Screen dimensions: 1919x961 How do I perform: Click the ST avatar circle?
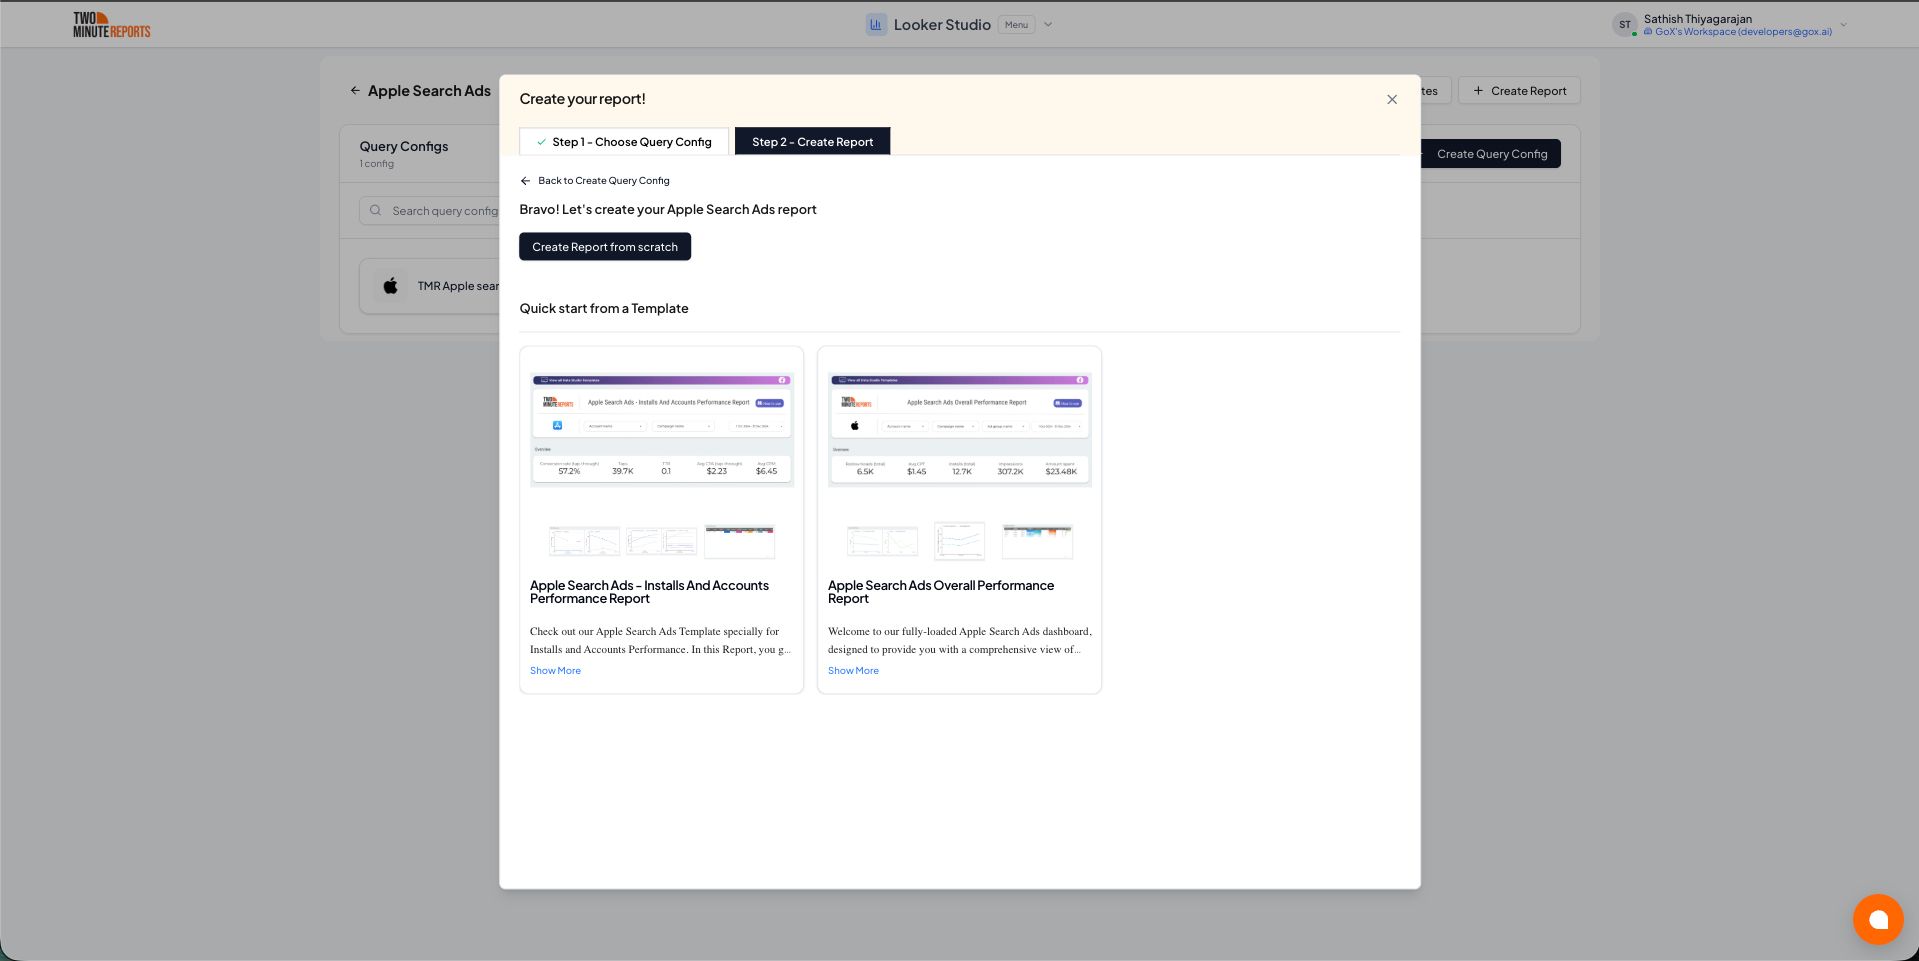[1624, 24]
